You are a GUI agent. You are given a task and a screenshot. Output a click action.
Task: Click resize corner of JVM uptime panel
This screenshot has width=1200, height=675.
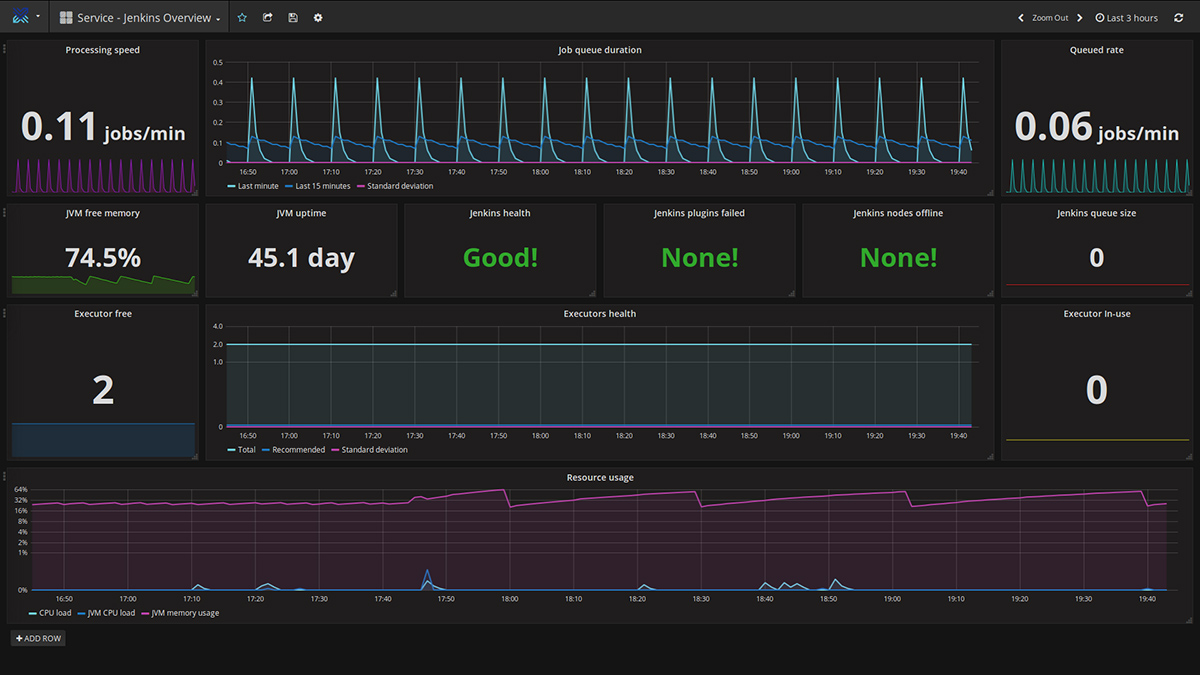click(x=393, y=293)
